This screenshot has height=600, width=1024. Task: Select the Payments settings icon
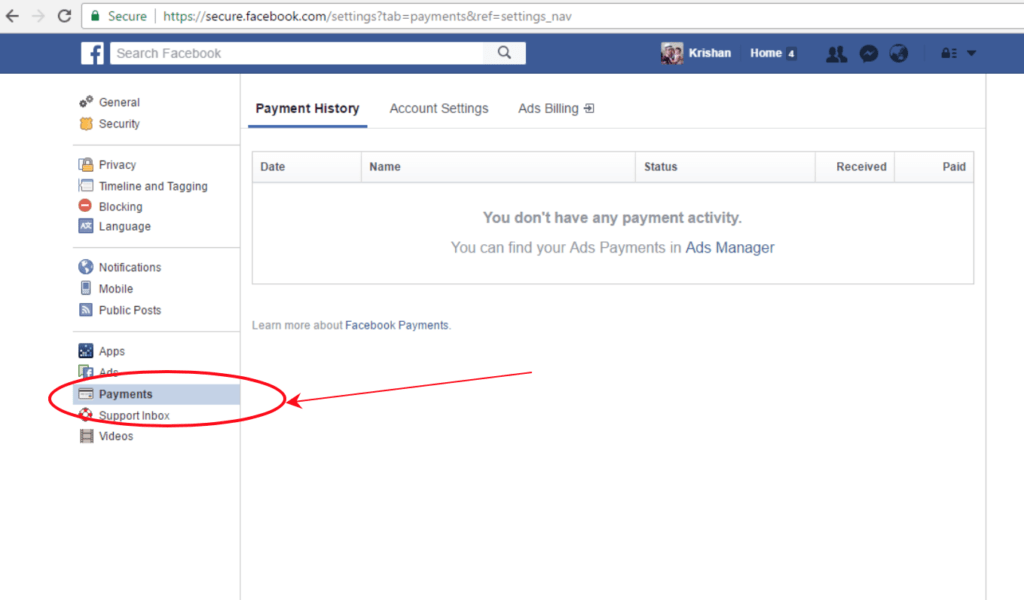click(x=84, y=394)
